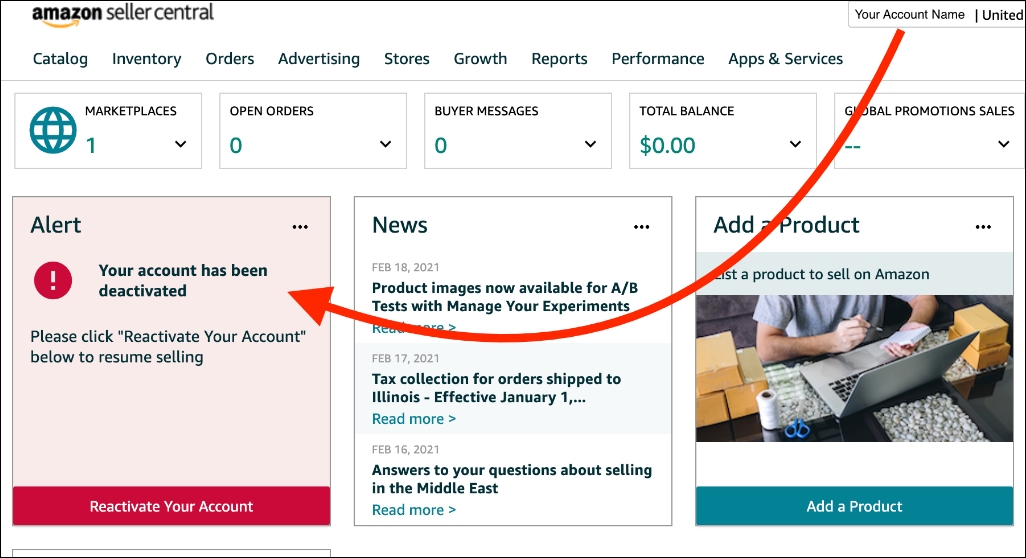The image size is (1026, 558).
Task: Click the Amazon Seller Central logo
Action: 122,14
